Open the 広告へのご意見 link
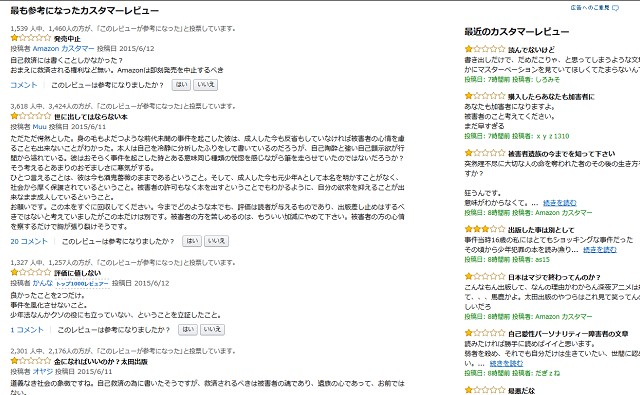Screen dimensions: 640x395 coord(590,8)
